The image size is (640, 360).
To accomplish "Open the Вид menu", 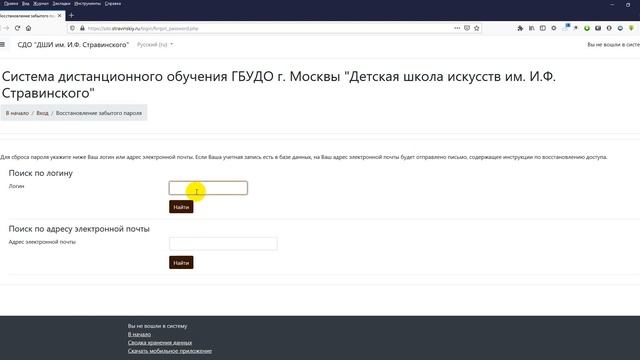I will [25, 3].
